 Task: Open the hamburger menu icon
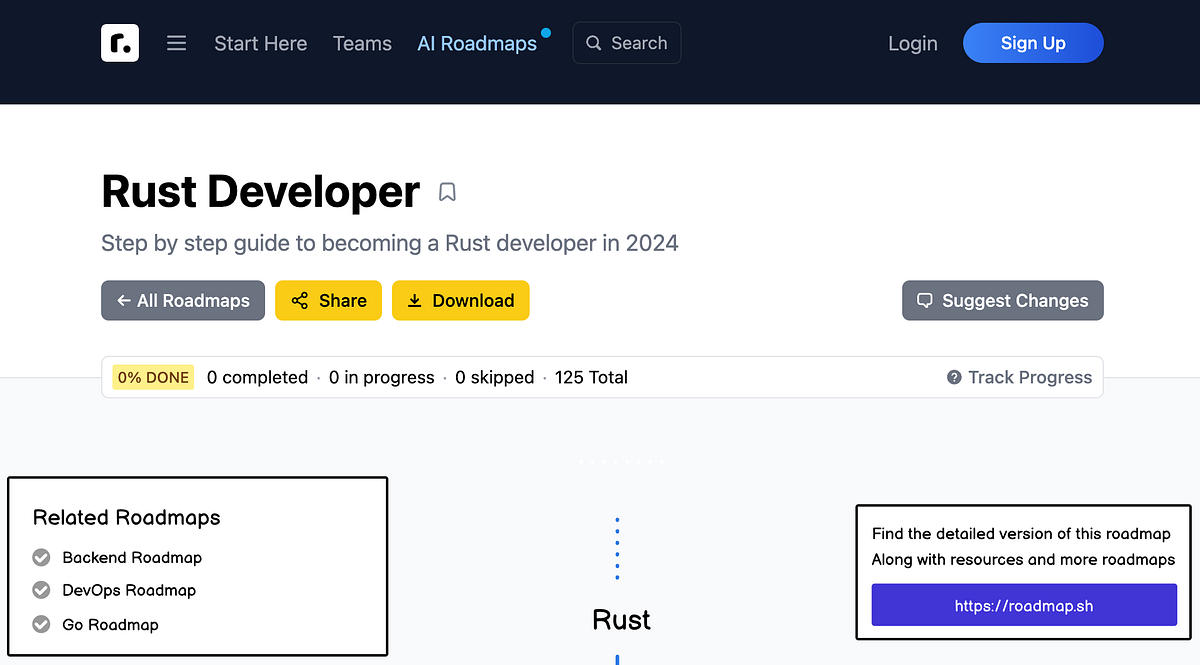click(x=176, y=43)
